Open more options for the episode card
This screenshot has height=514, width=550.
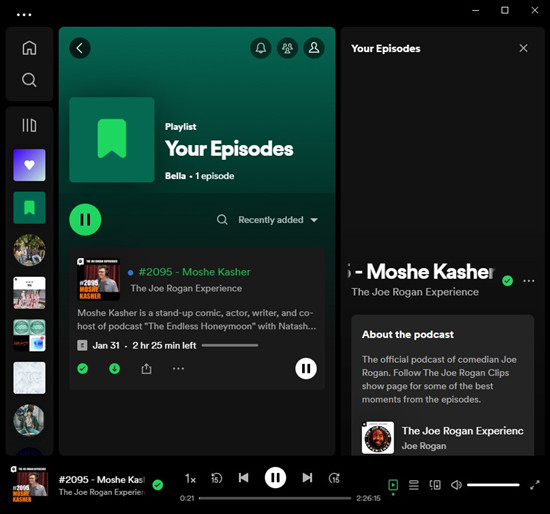(178, 369)
